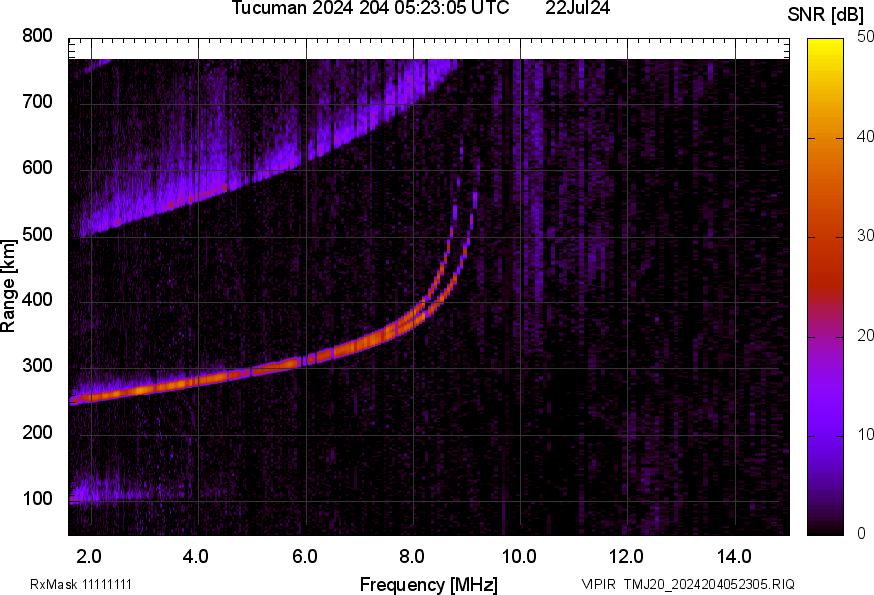Click the frequency tick label "10.0"
The height and width of the screenshot is (595, 874).
coord(519,557)
